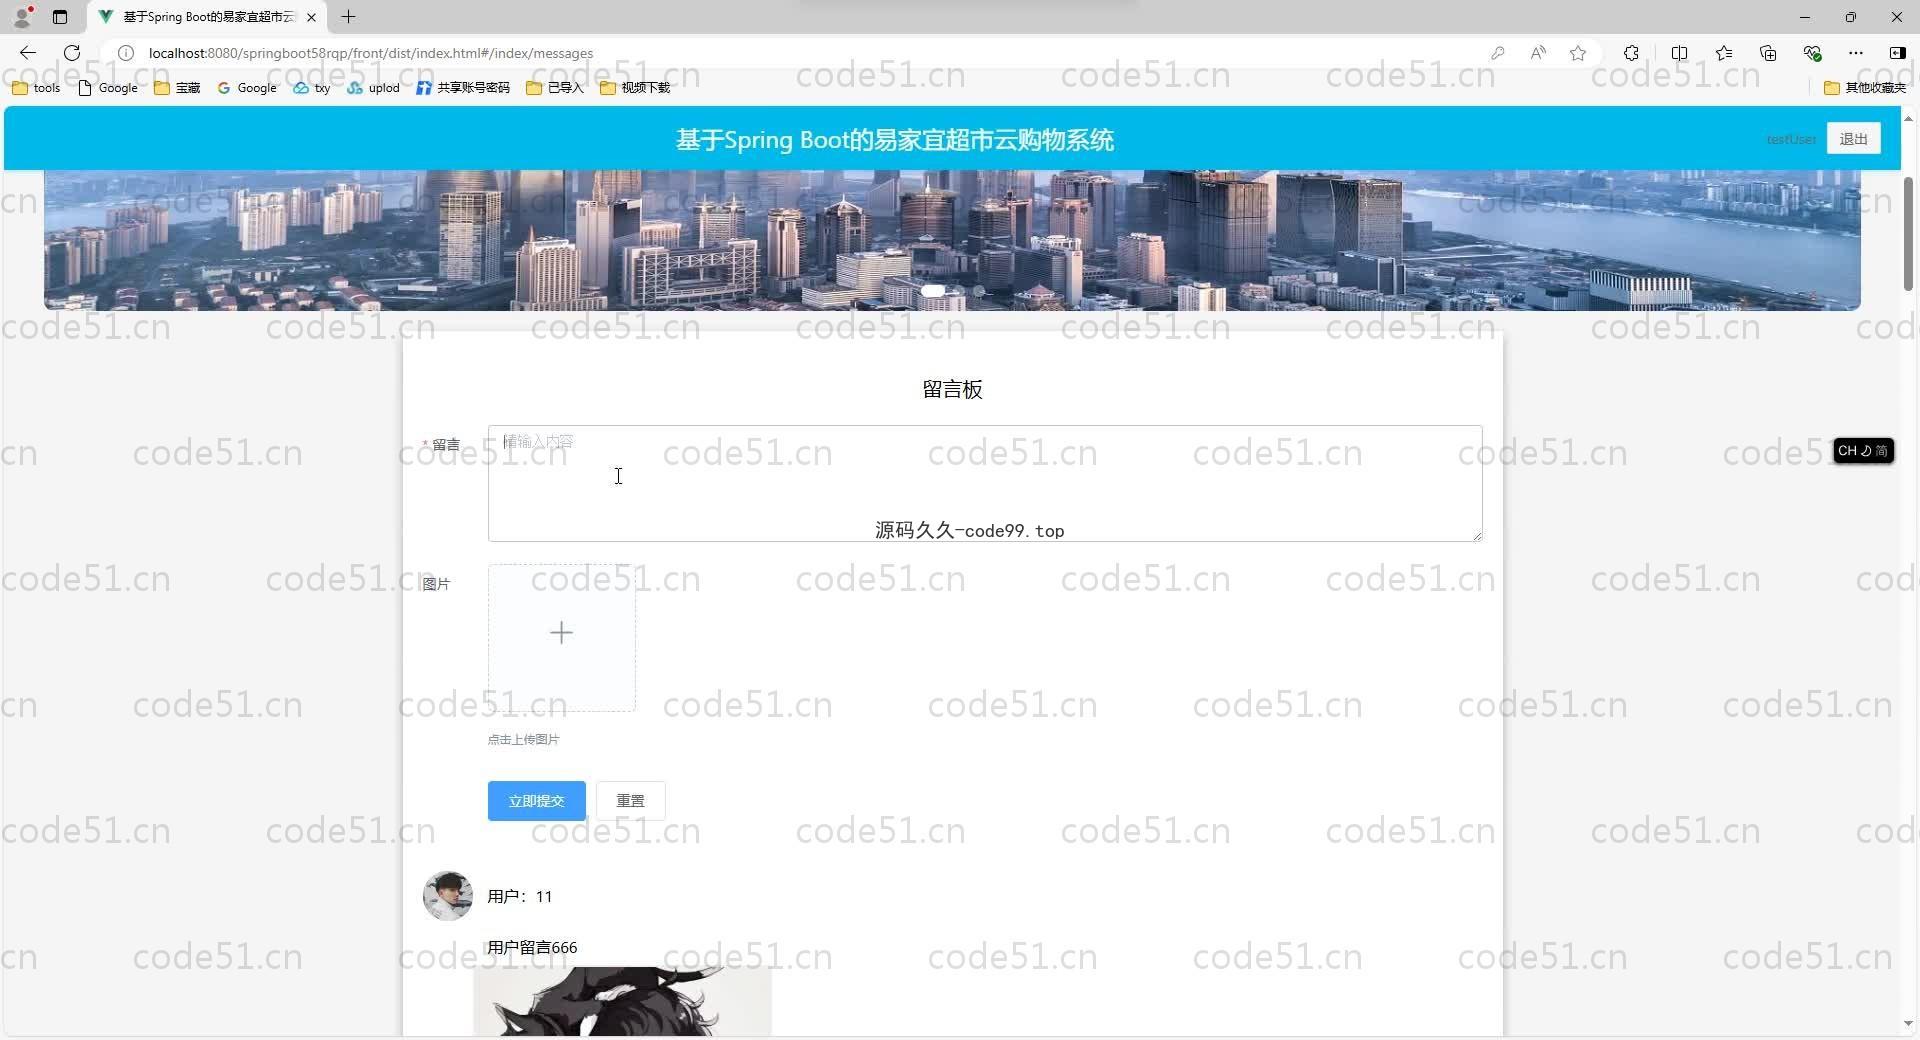This screenshot has width=1920, height=1040.
Task: Open the profile avatar icon in the title bar
Action: click(x=22, y=16)
